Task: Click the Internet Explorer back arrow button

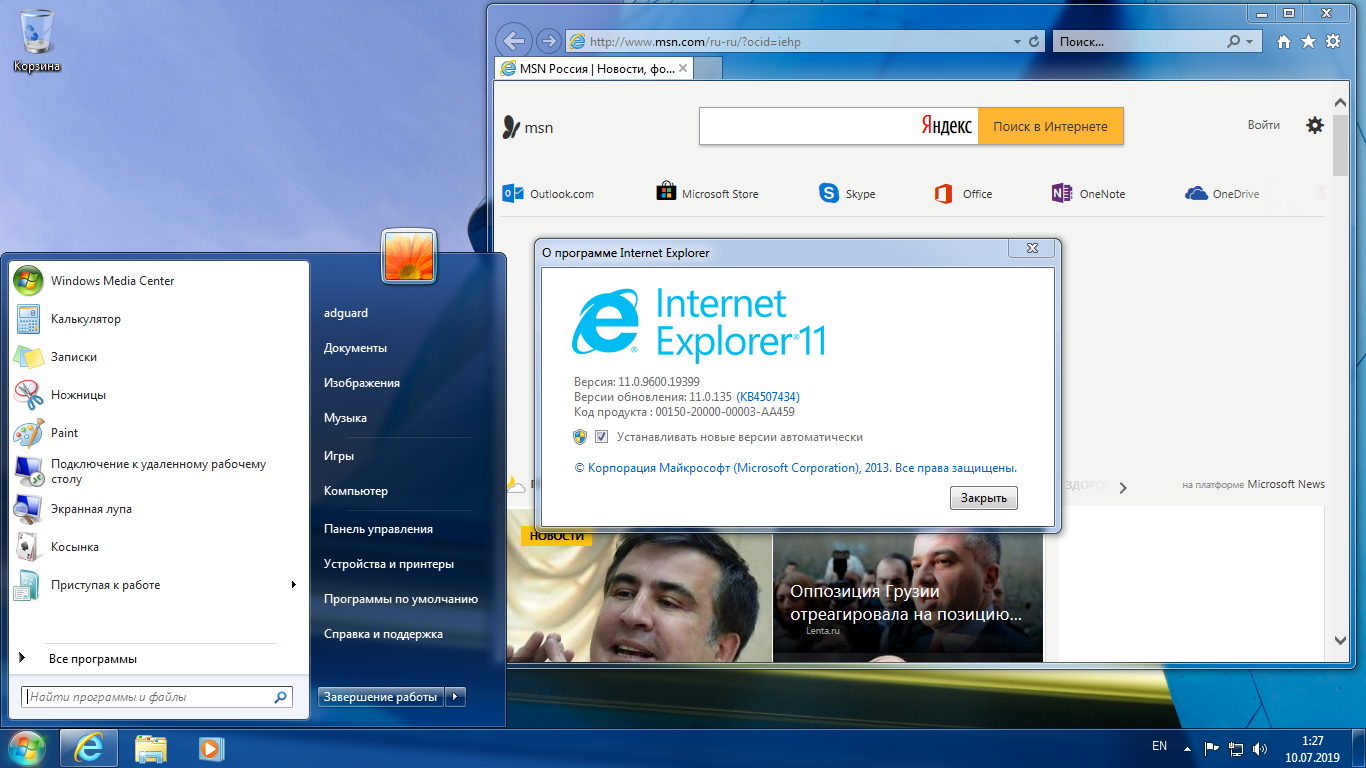Action: point(513,41)
